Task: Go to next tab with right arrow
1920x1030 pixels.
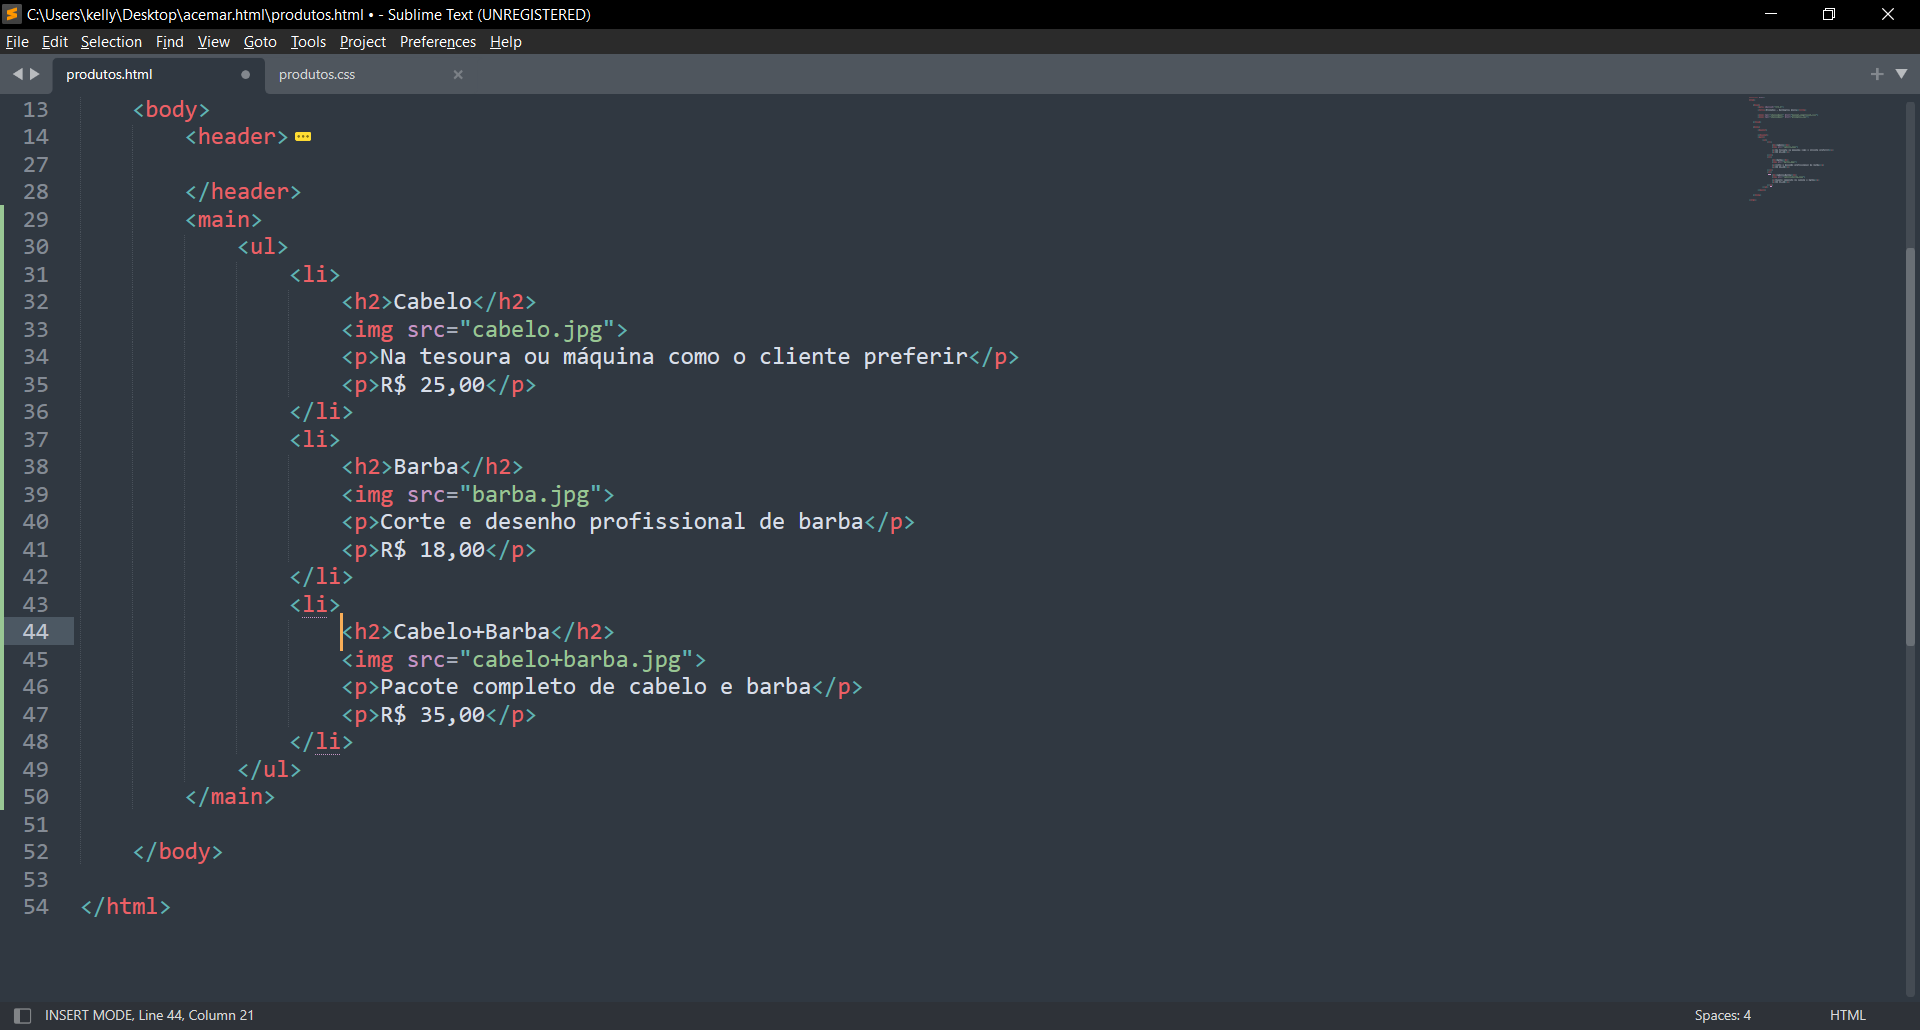Action: 35,74
